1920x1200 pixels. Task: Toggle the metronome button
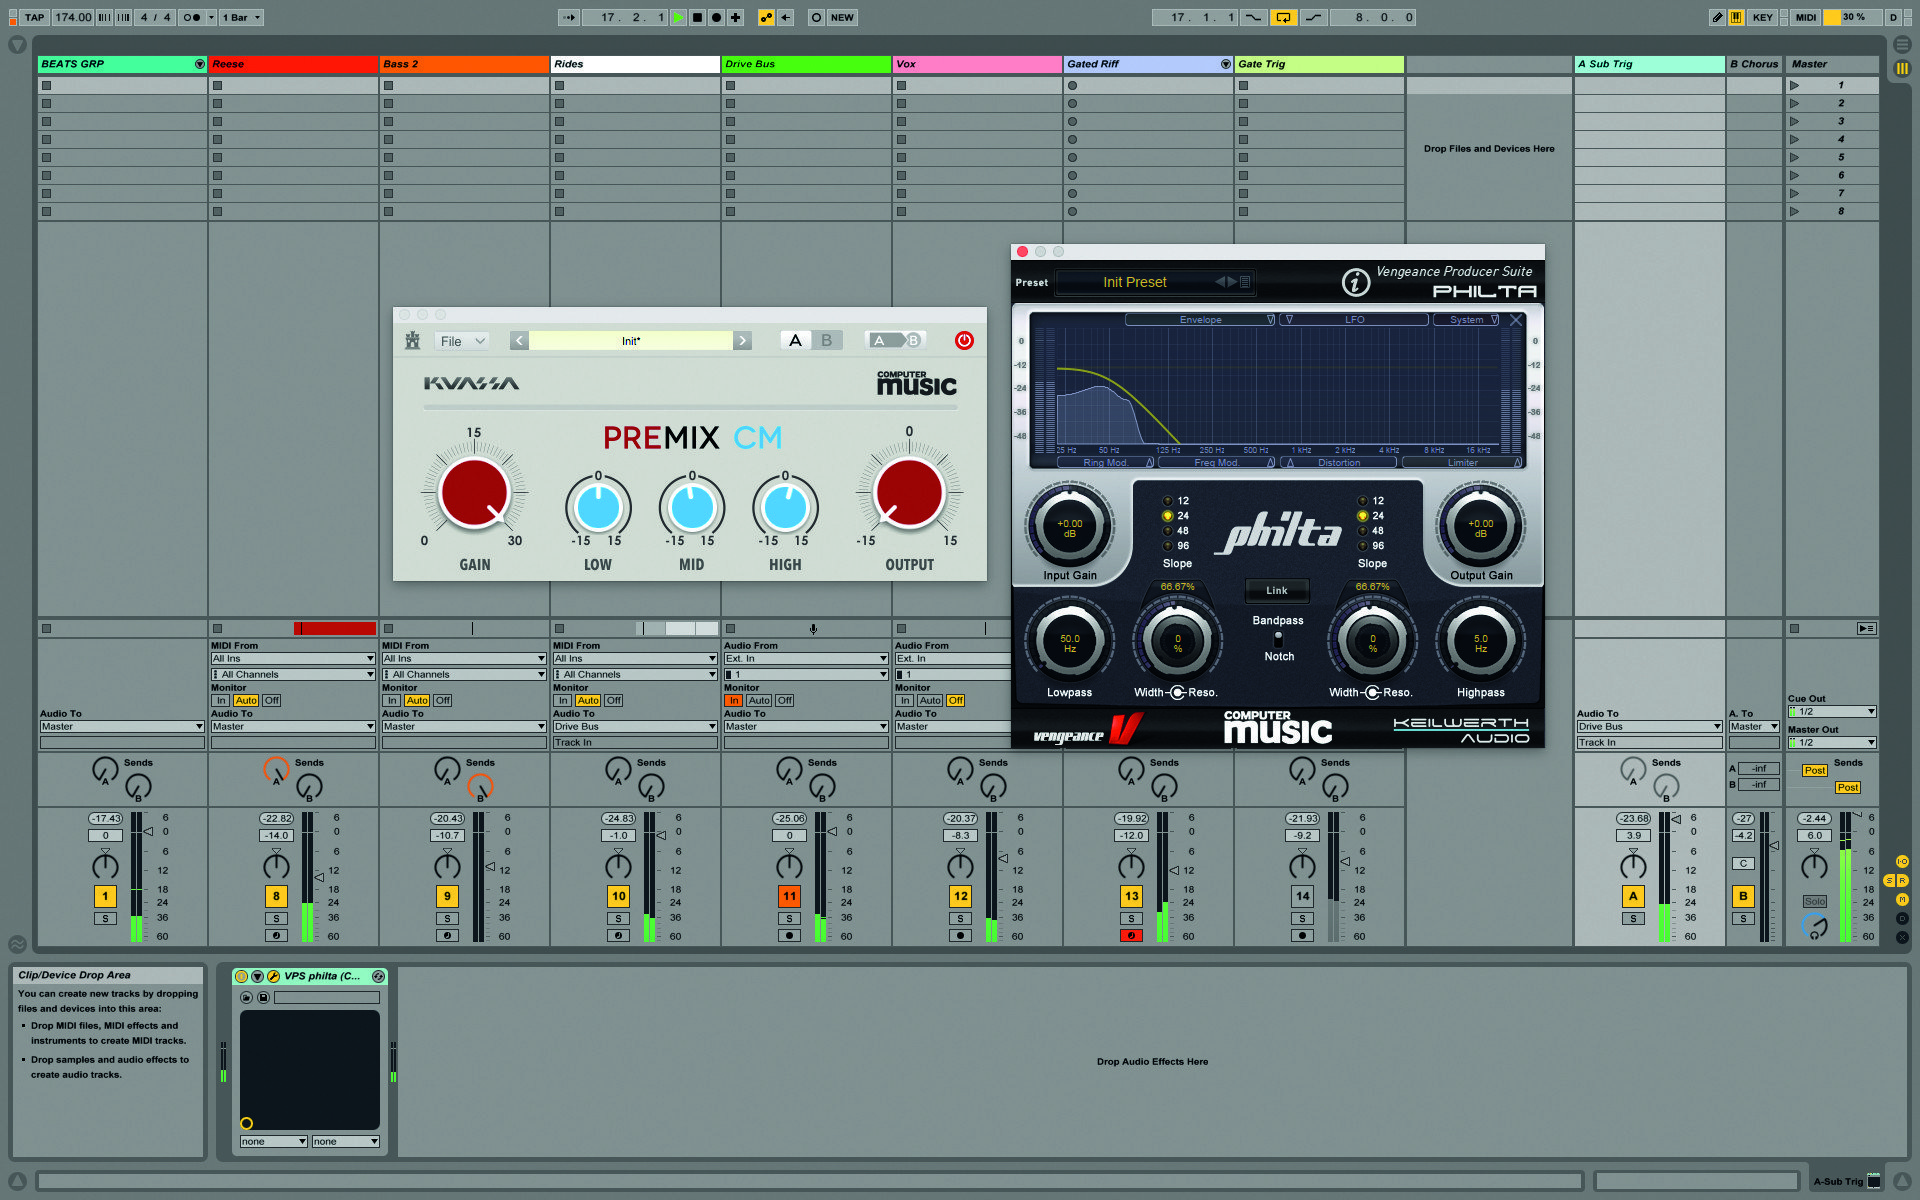click(x=192, y=17)
